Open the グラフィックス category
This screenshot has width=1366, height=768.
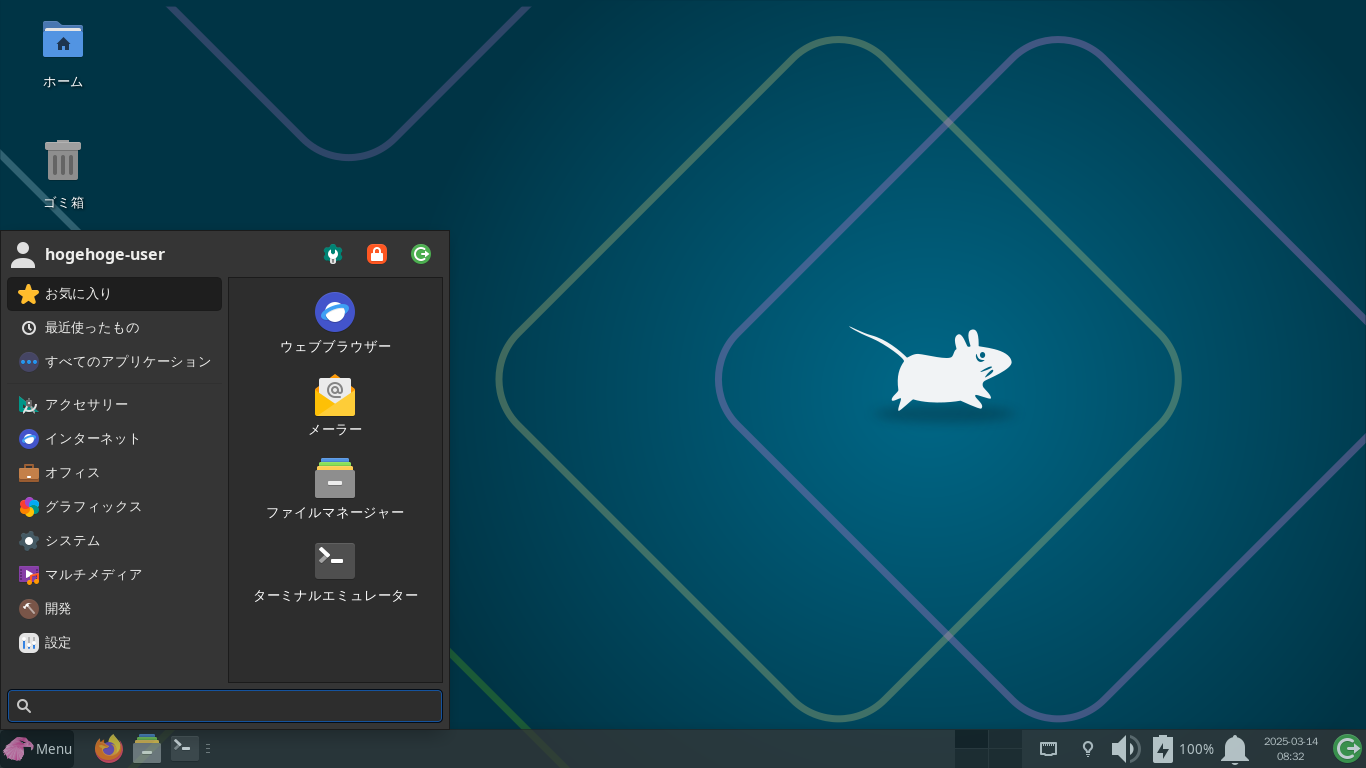click(114, 507)
